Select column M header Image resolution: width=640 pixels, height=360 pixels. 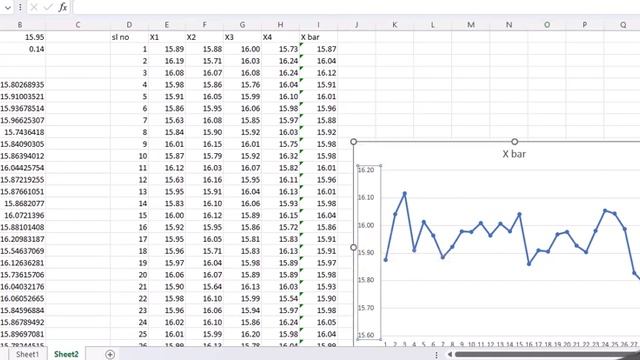tap(471, 25)
